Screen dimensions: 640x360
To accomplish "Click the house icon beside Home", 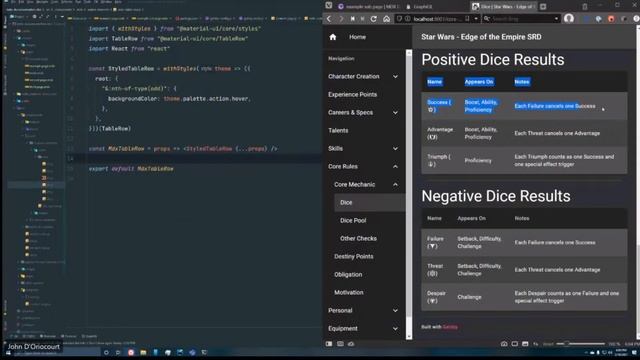I will [x=333, y=37].
